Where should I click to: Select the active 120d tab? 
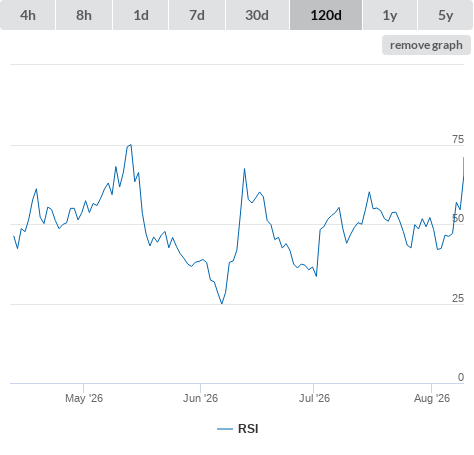pyautogui.click(x=326, y=15)
